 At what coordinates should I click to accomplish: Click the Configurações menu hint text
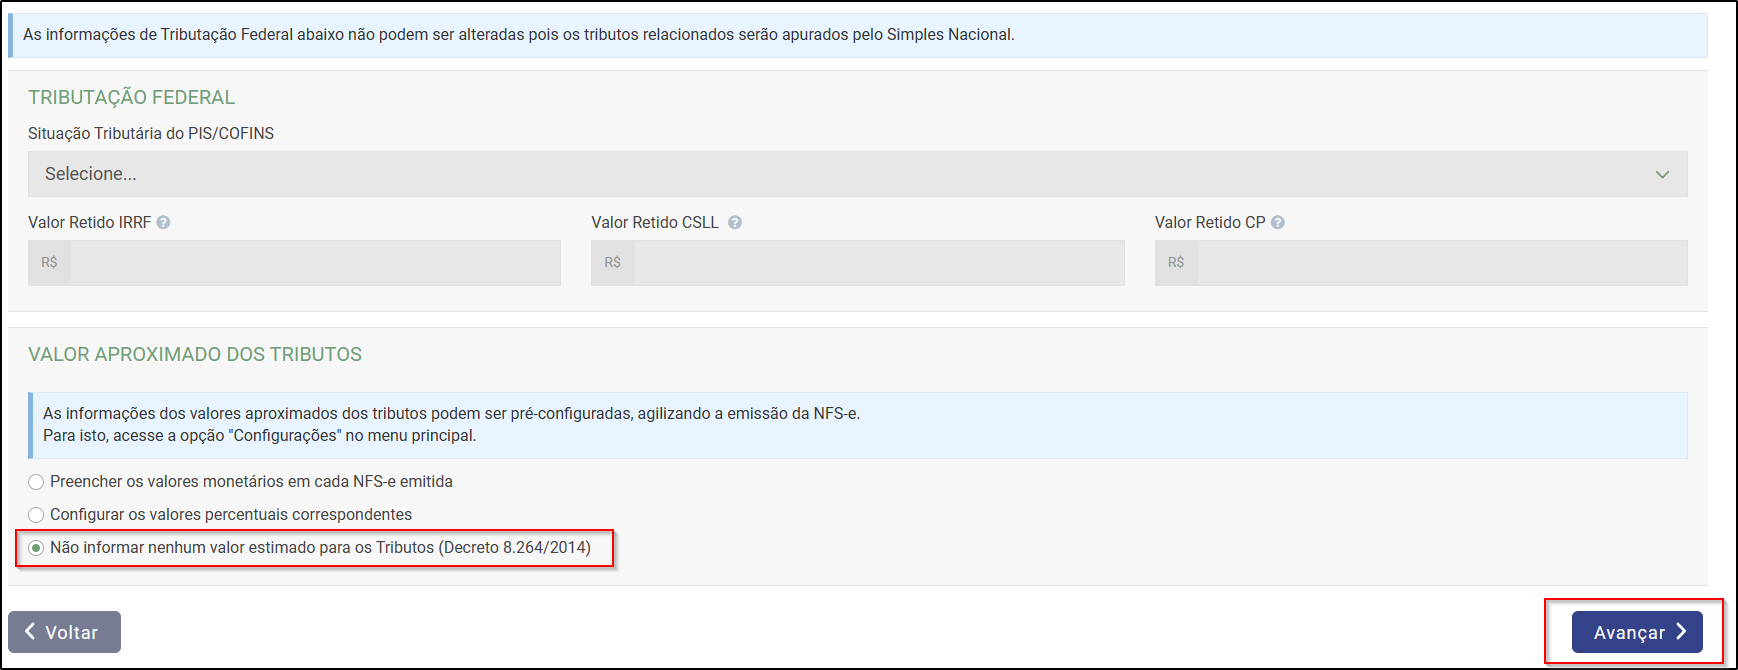[x=260, y=436]
